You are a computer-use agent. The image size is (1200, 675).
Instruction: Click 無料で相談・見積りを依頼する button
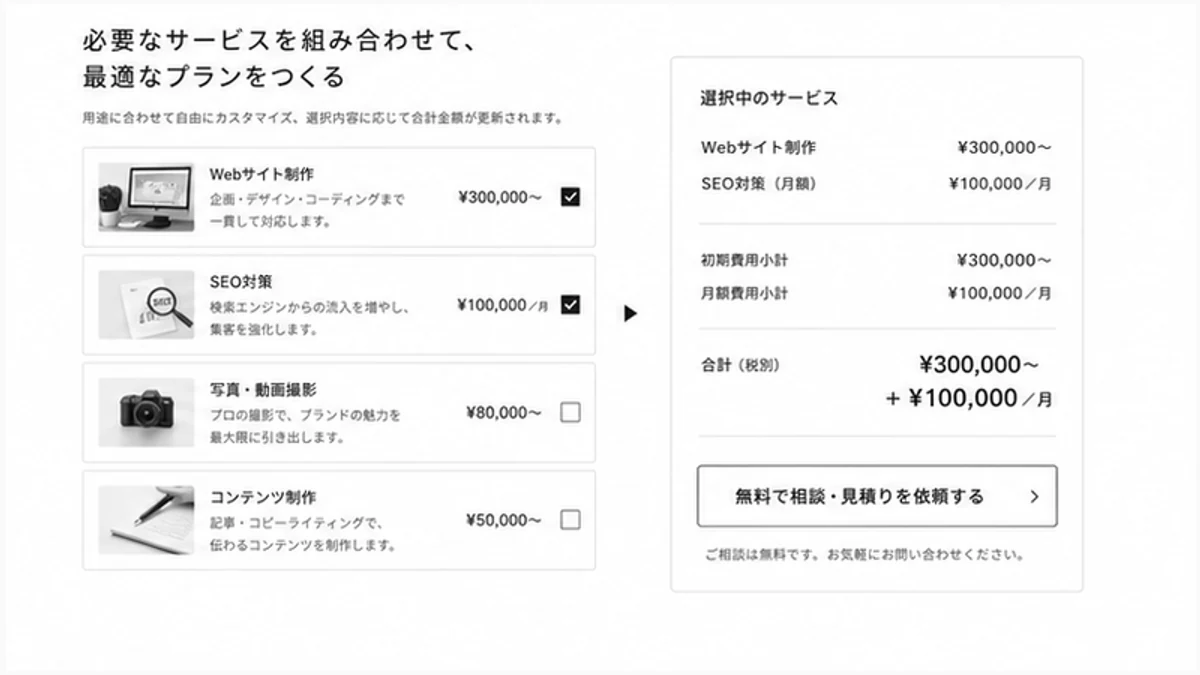coord(877,496)
